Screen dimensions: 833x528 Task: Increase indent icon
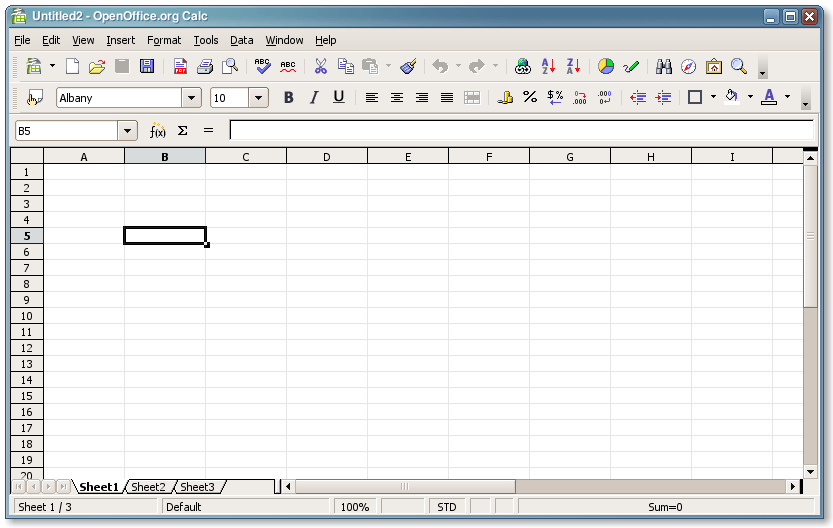(x=663, y=97)
